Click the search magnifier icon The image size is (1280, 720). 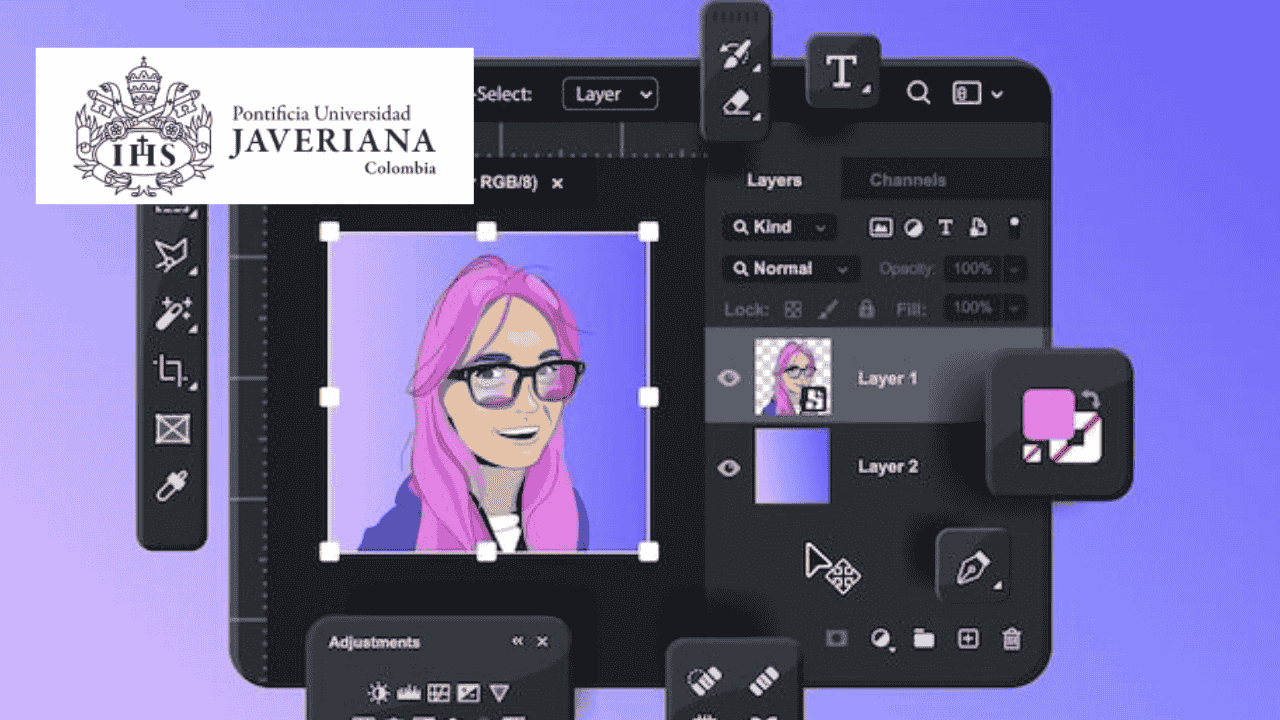(x=918, y=93)
